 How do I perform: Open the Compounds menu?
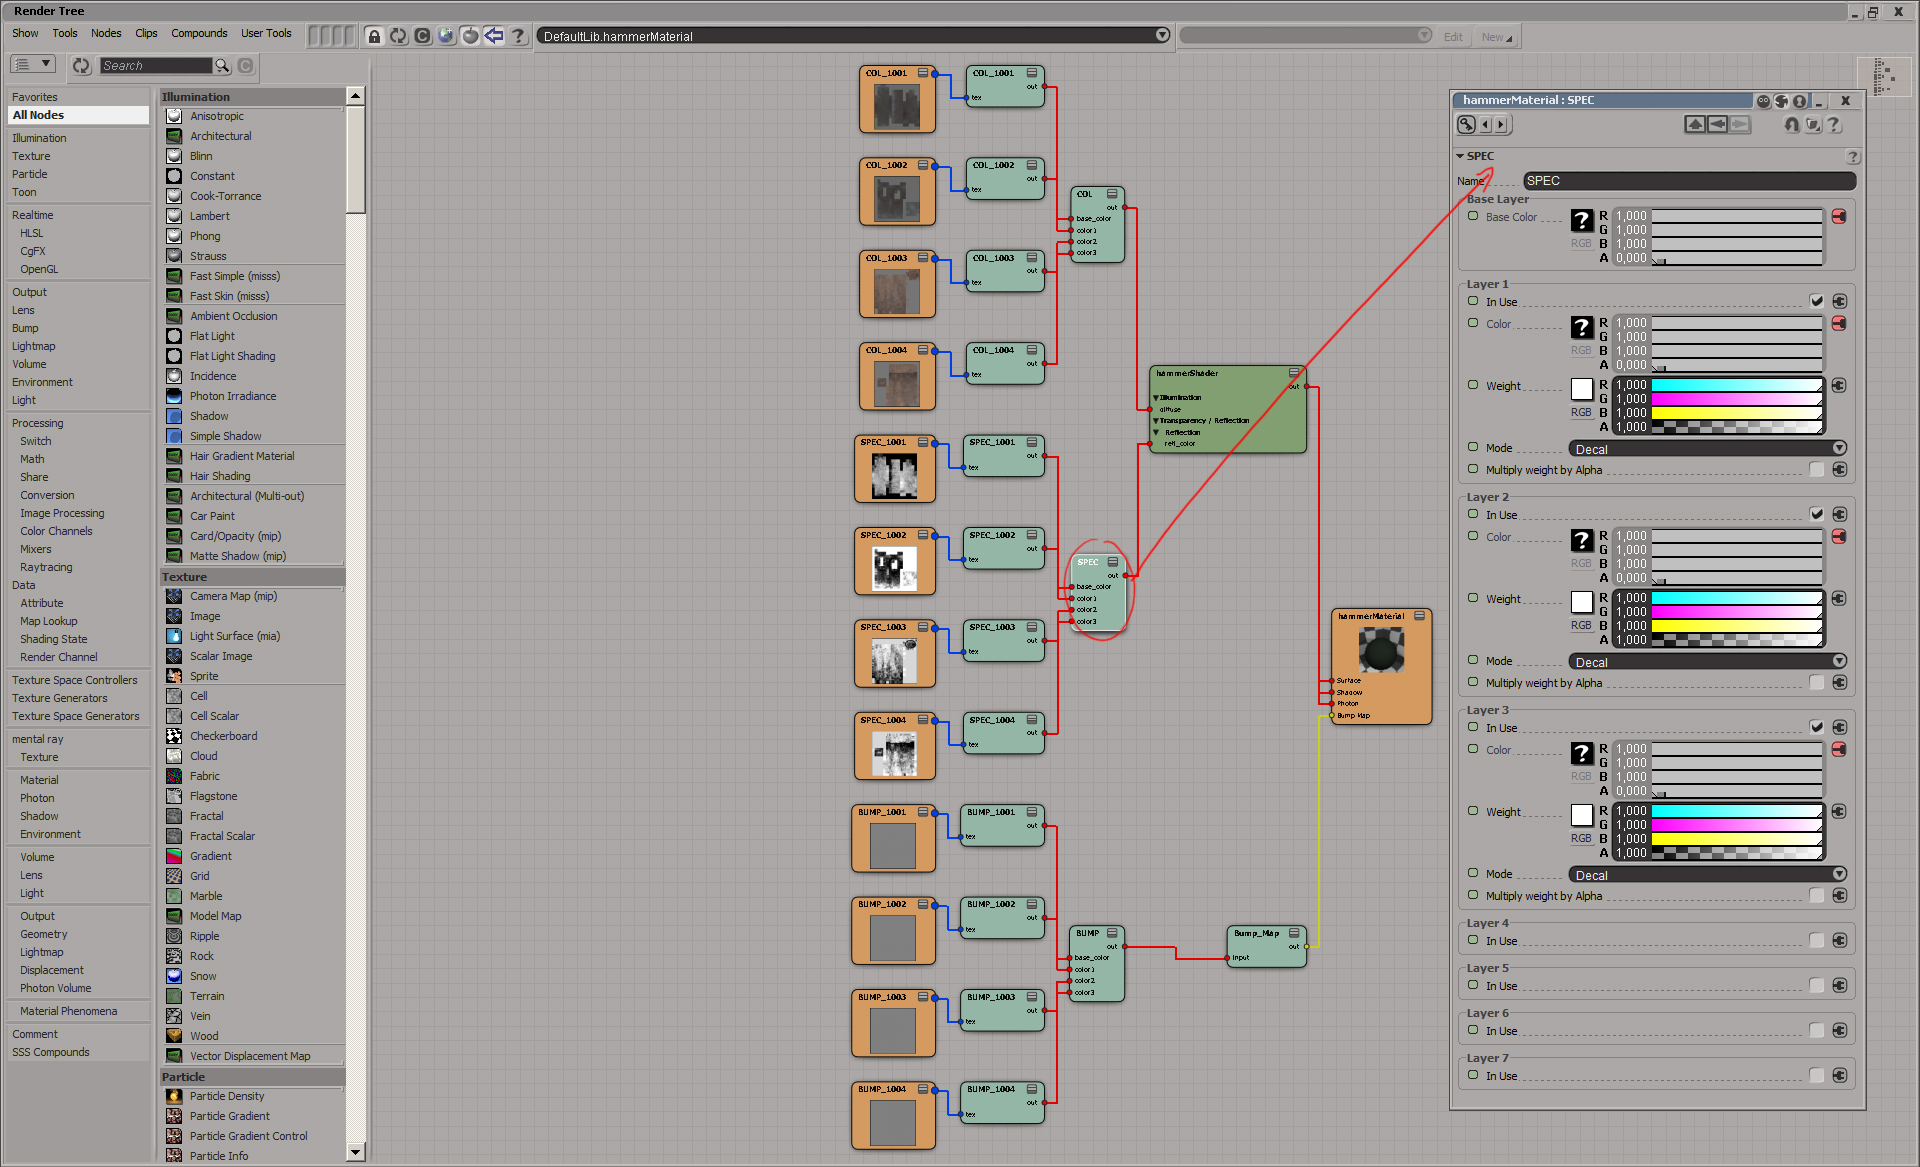[199, 33]
